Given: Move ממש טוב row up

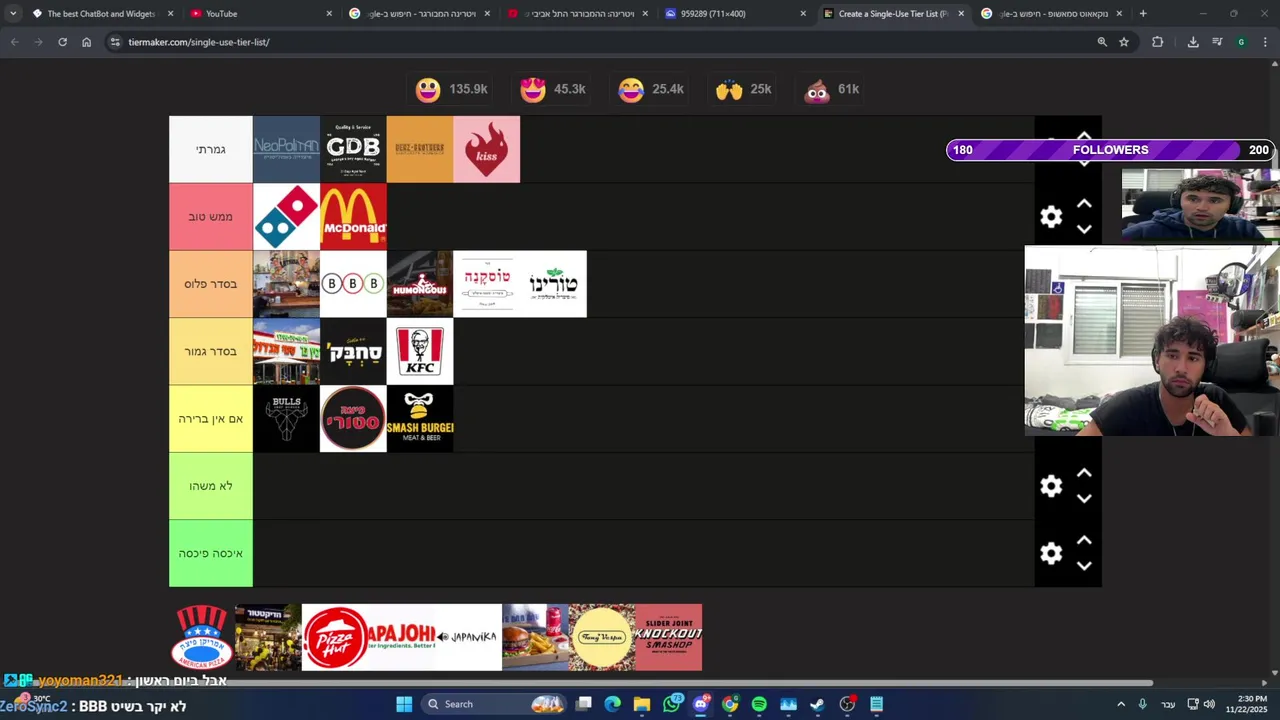Looking at the screenshot, I should [1084, 204].
